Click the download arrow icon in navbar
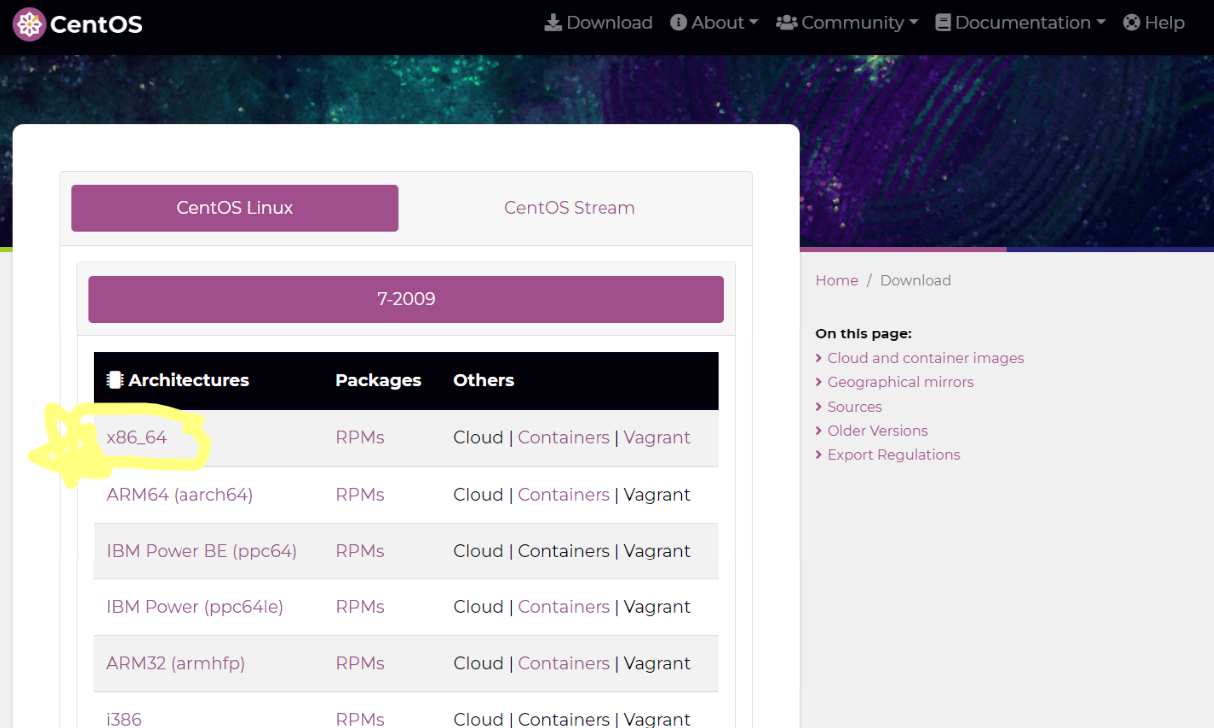 click(553, 22)
